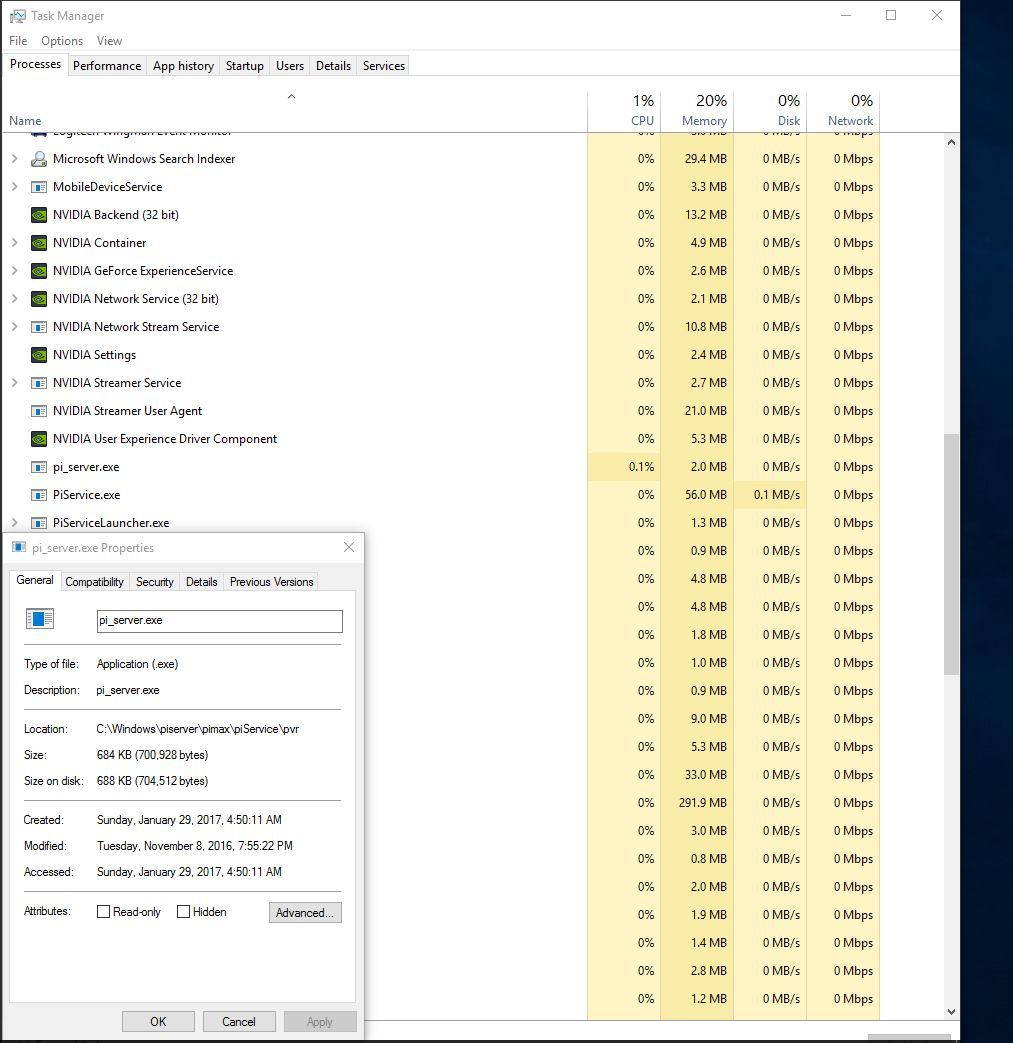Click NVIDIA Streamer User Agent process name
Viewport: 1013px width, 1043px height.
coord(127,411)
